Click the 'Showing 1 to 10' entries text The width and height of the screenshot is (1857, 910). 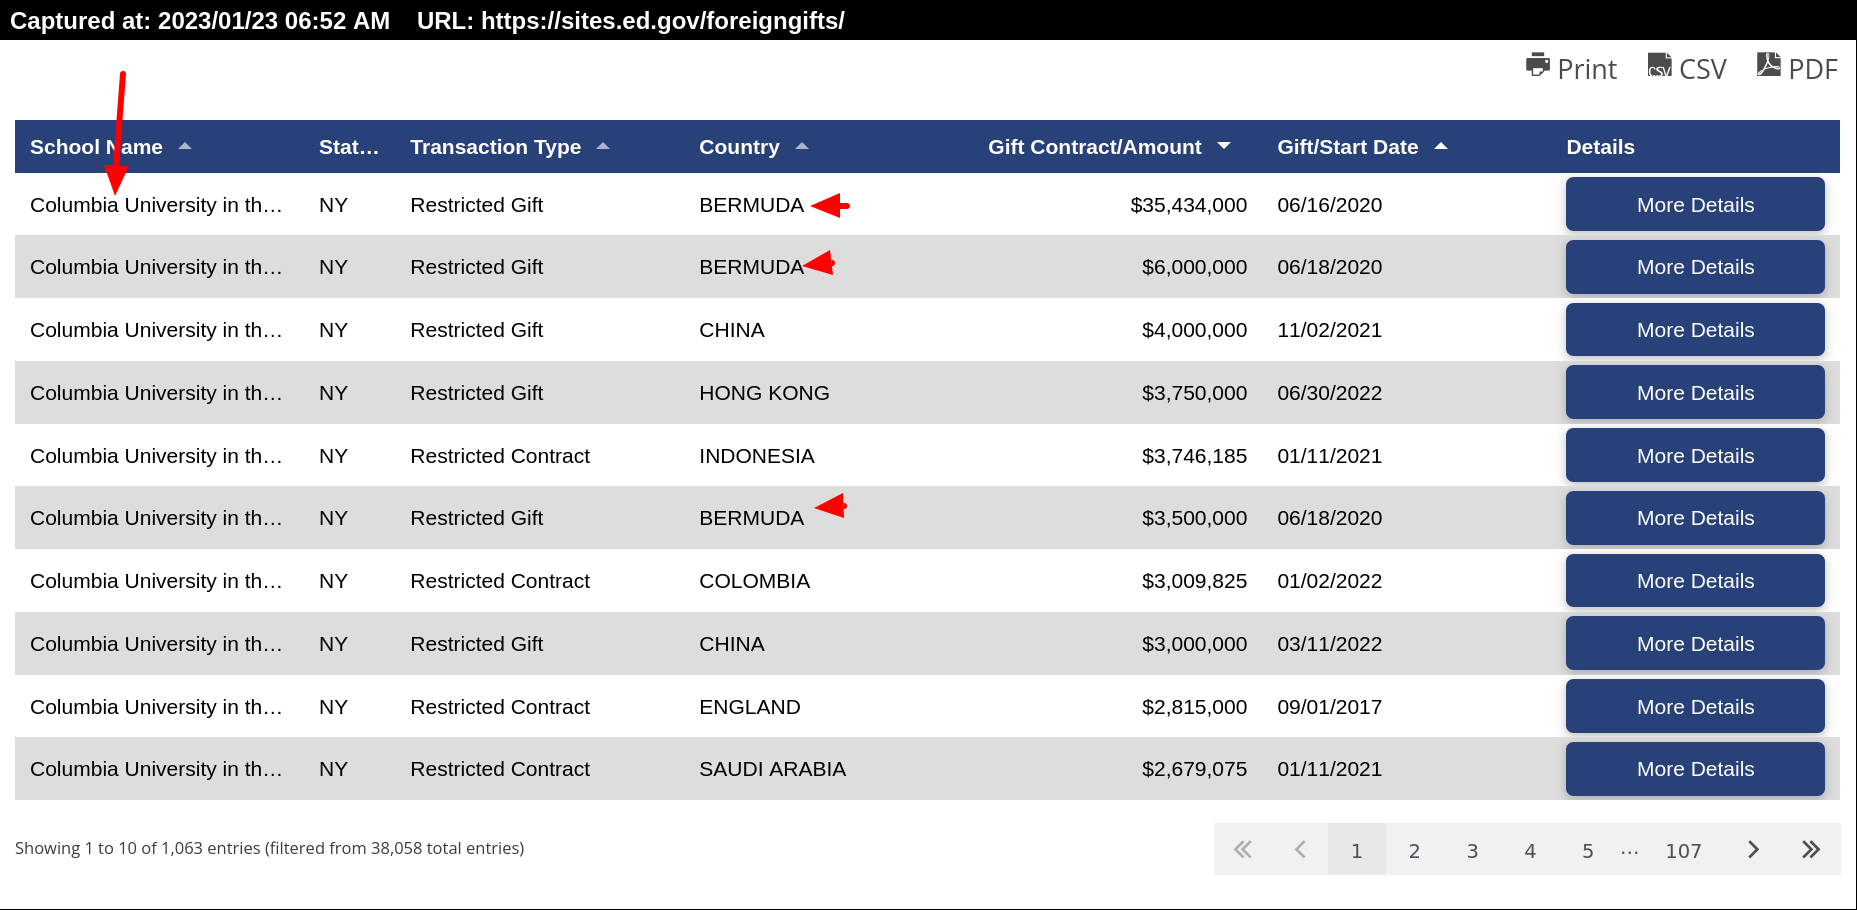click(269, 848)
